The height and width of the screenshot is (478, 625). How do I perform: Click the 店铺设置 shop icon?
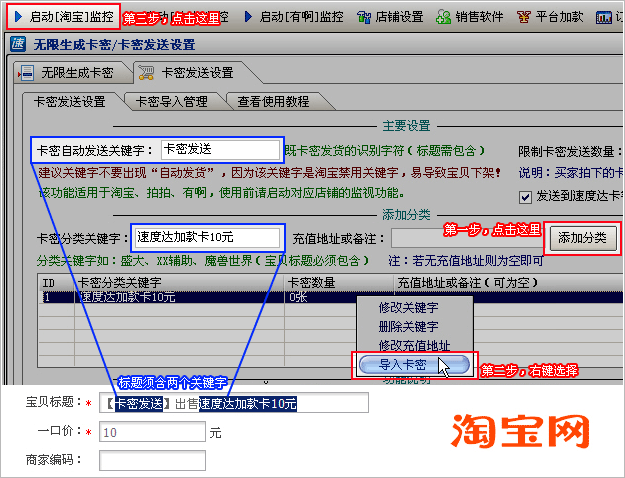point(364,17)
